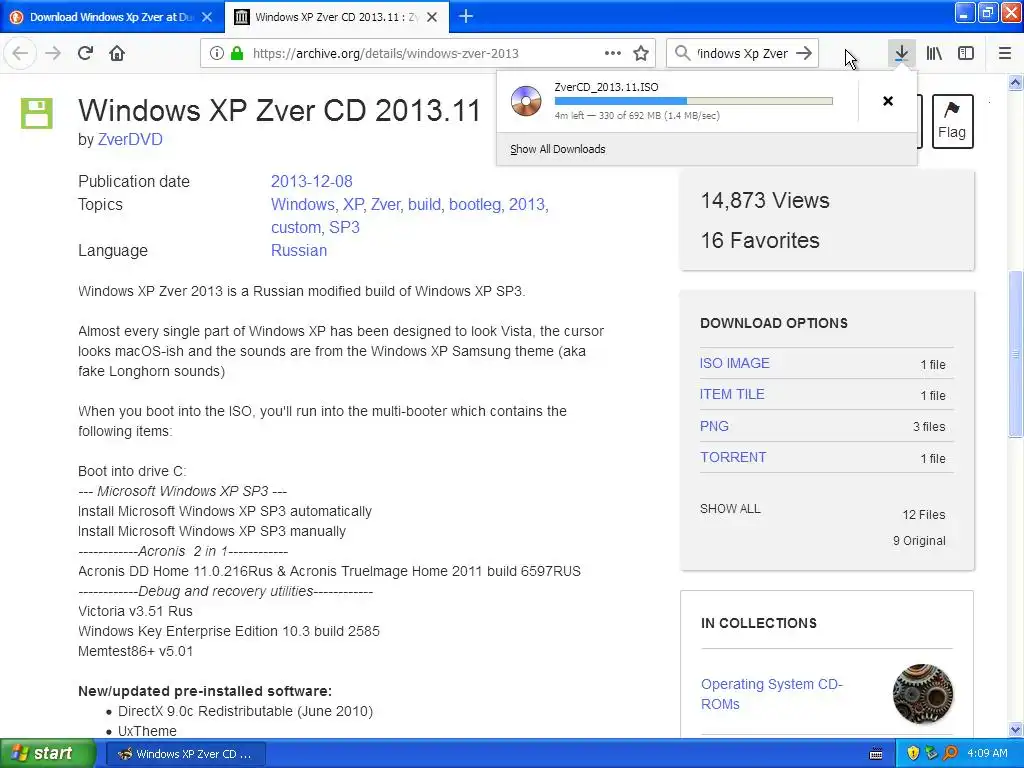The height and width of the screenshot is (768, 1024).
Task: Reload the current page
Action: (85, 53)
